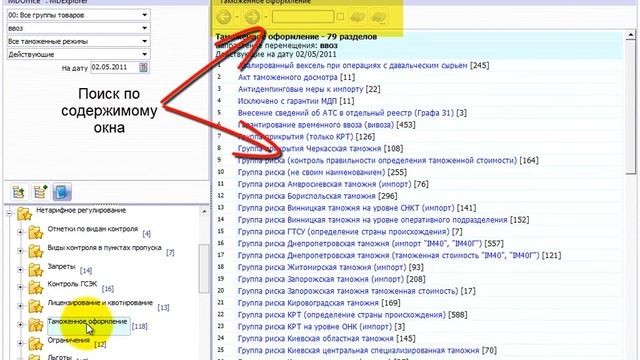Open 'Группа риска КРТ на уровне ОНК (импорт)' link
640x360 pixels.
click(x=315, y=327)
